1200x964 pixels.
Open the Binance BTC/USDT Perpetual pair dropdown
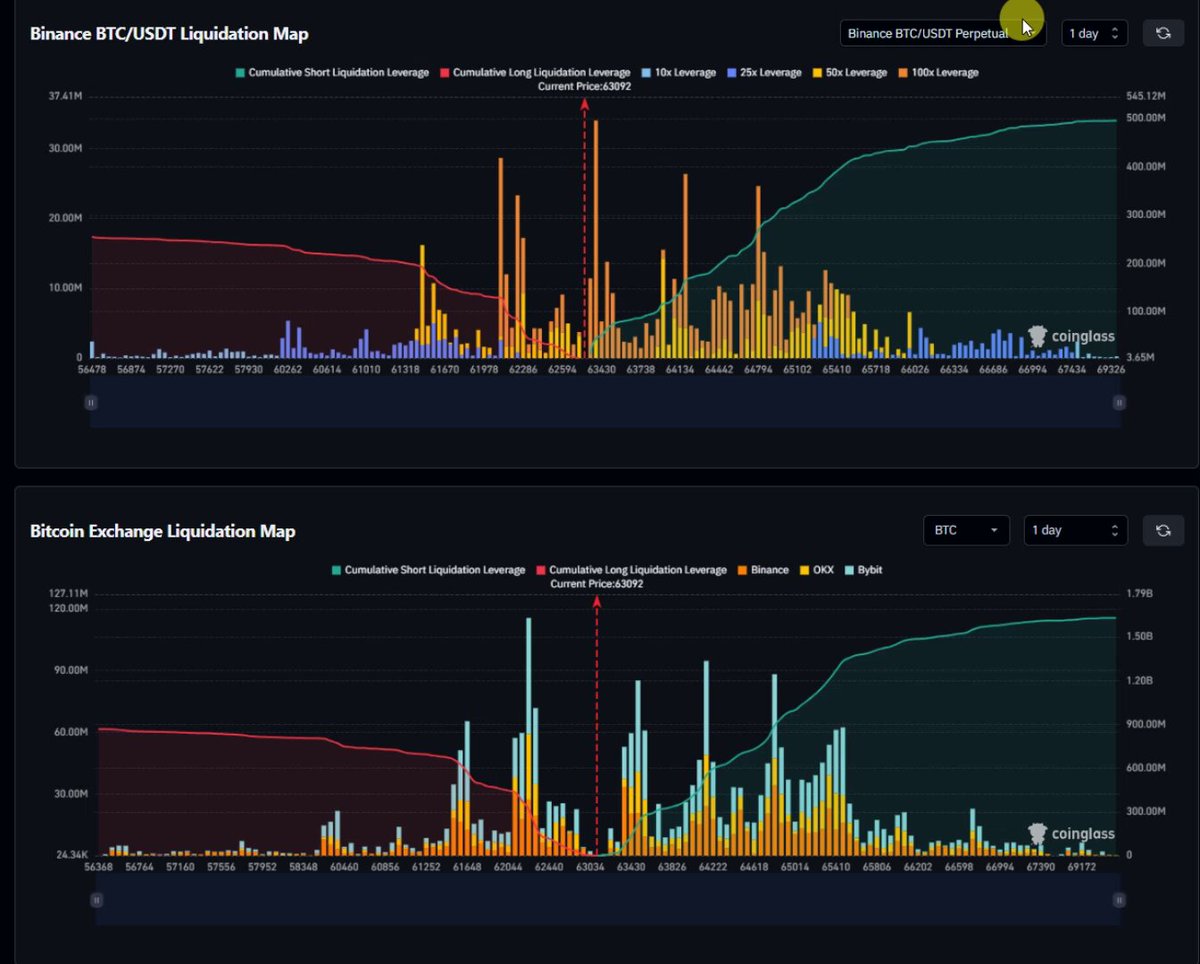(x=943, y=33)
